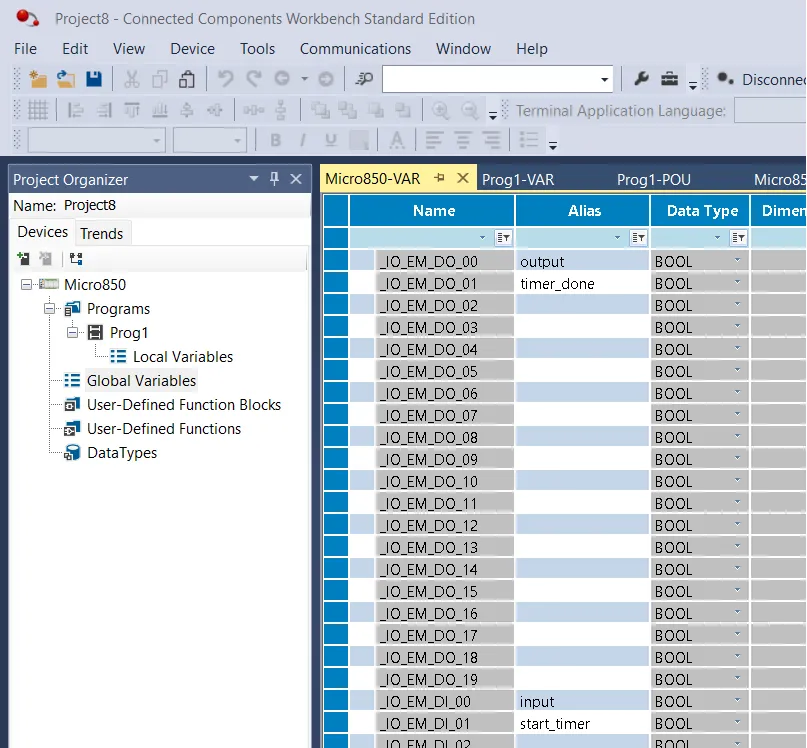
Task: Click the Zoom Out magnifier icon
Action: [469, 110]
